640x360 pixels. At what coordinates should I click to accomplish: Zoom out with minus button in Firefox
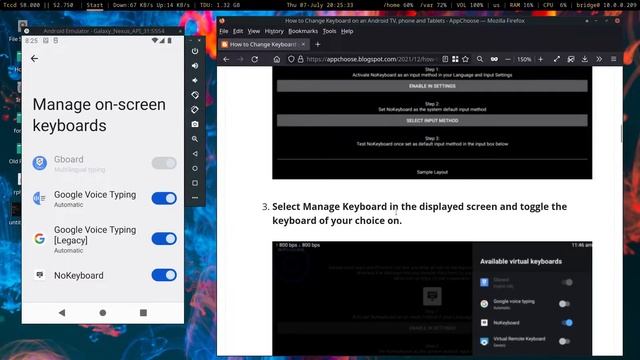point(508,59)
